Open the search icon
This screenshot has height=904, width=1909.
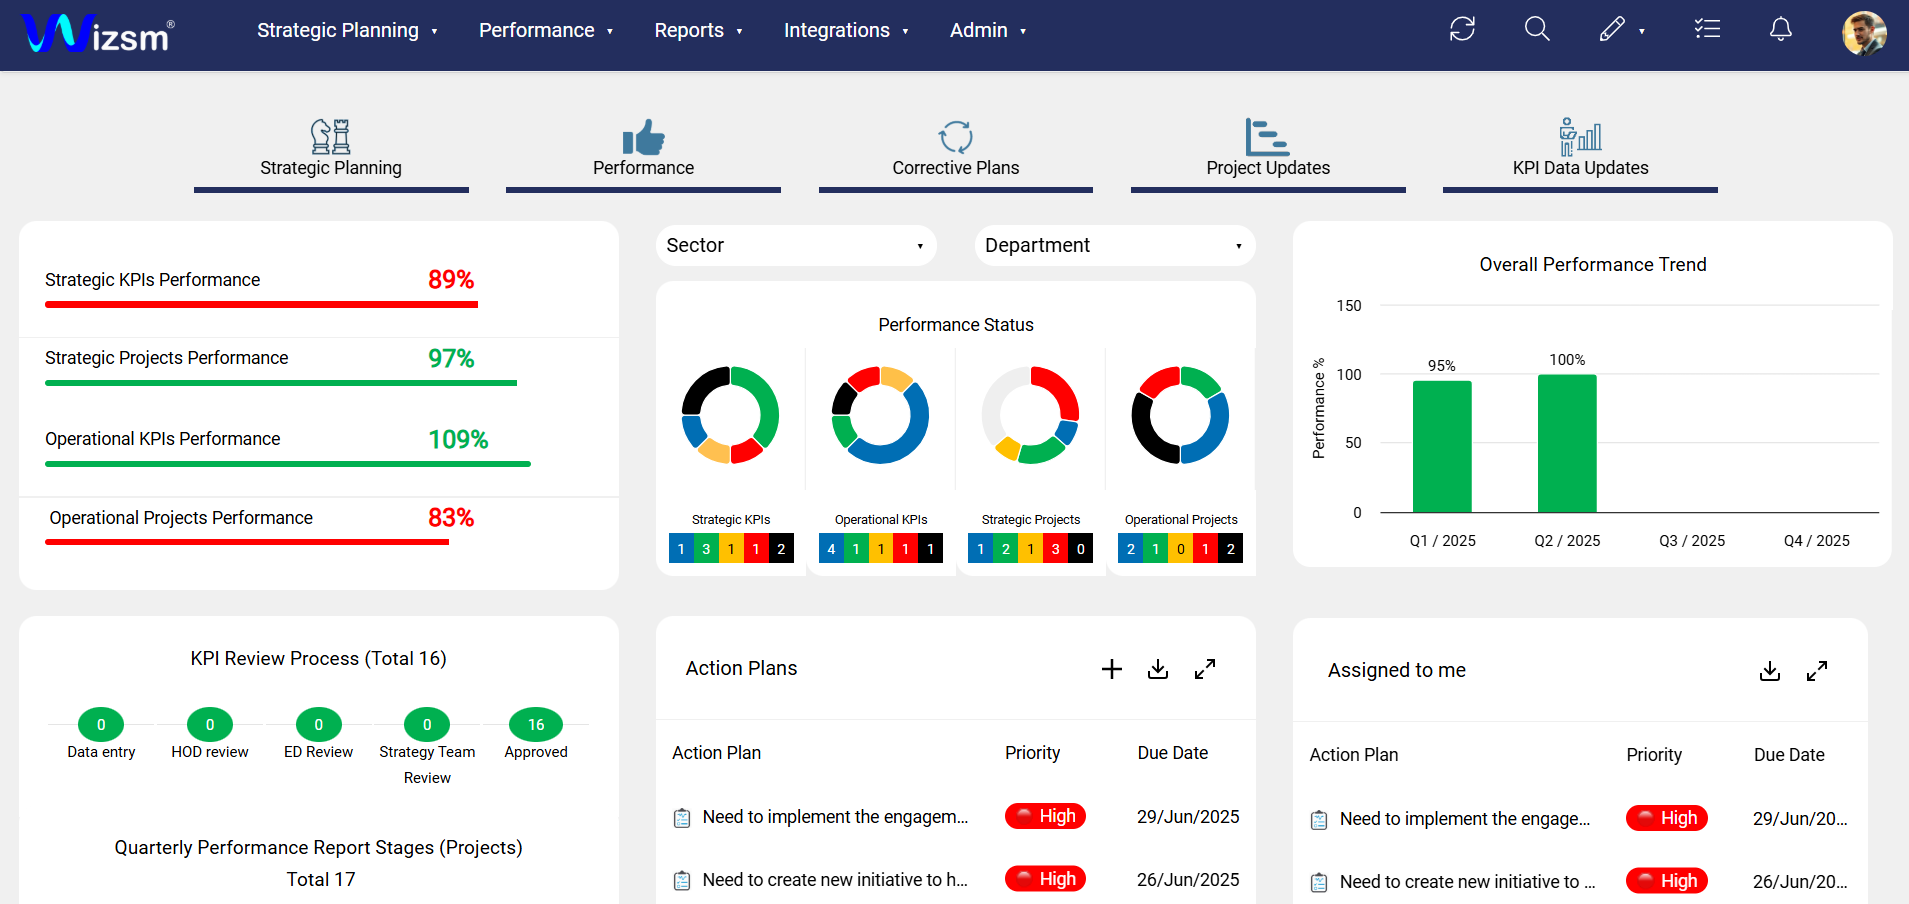click(1536, 30)
